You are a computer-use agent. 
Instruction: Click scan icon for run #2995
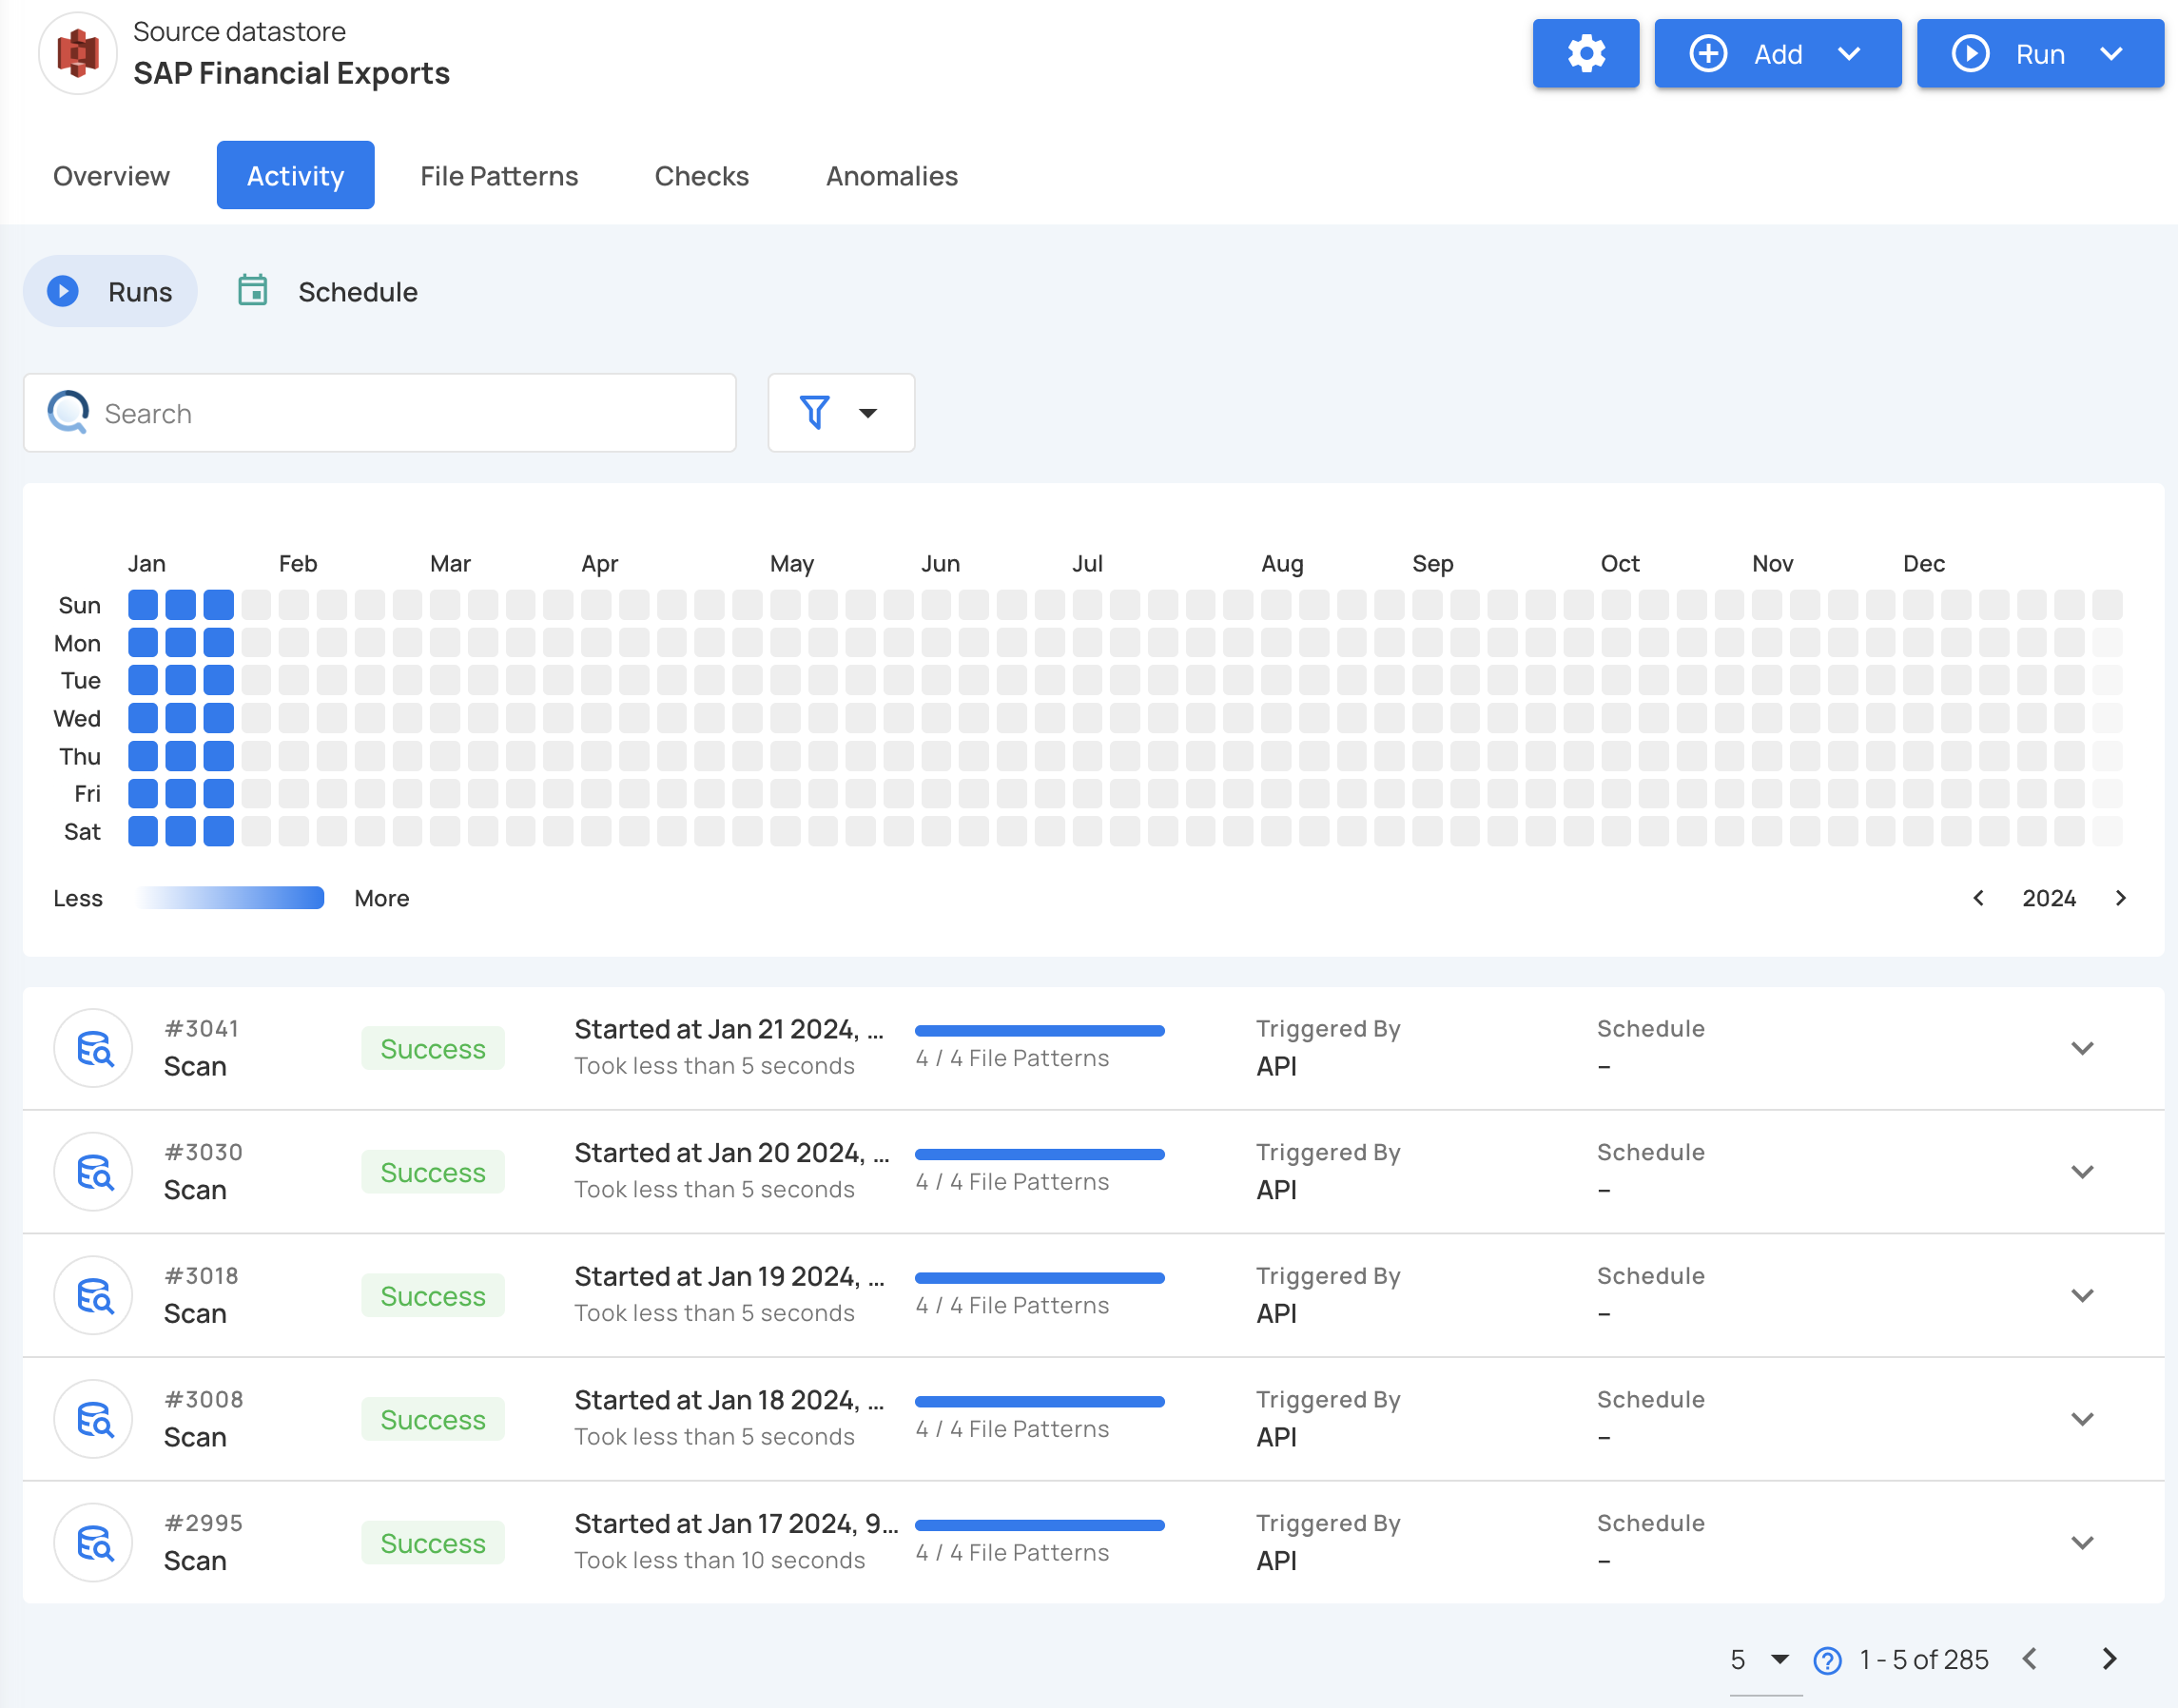click(x=93, y=1542)
